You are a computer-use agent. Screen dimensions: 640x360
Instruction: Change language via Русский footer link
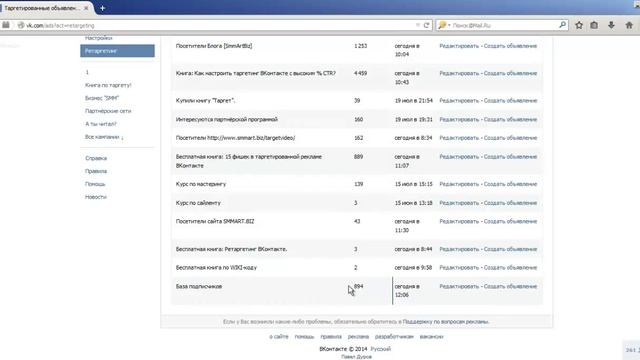pos(380,349)
